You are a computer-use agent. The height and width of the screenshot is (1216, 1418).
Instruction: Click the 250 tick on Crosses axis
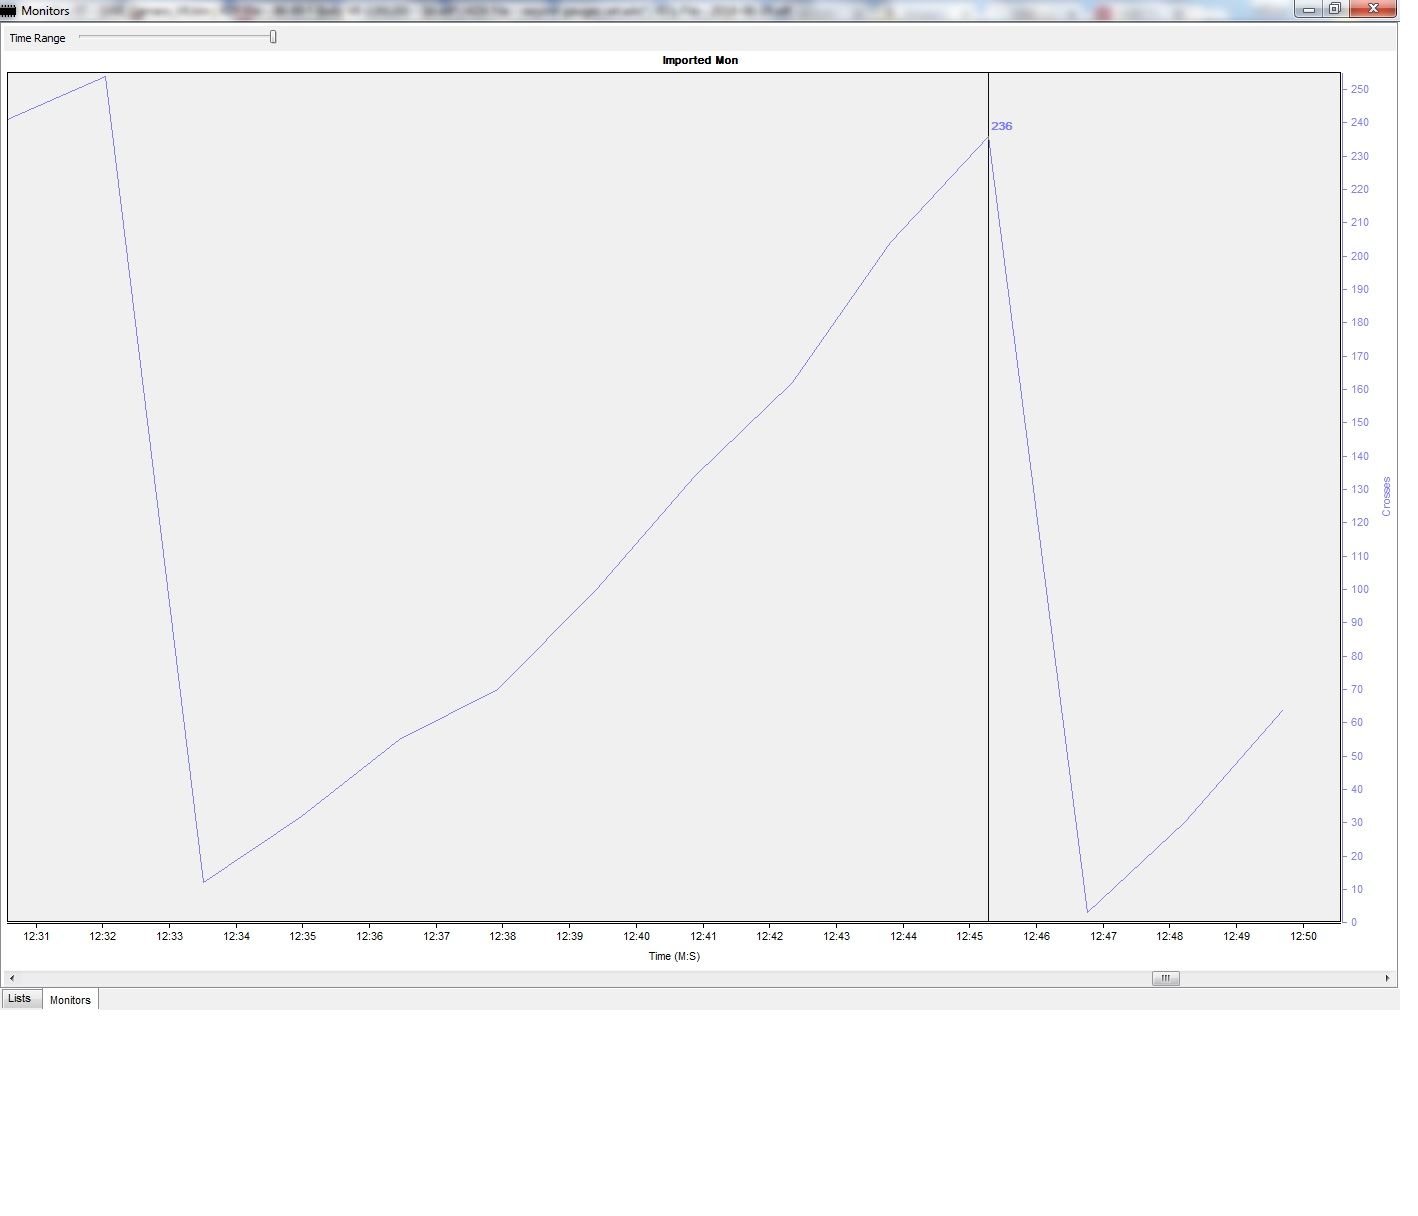coord(1359,89)
